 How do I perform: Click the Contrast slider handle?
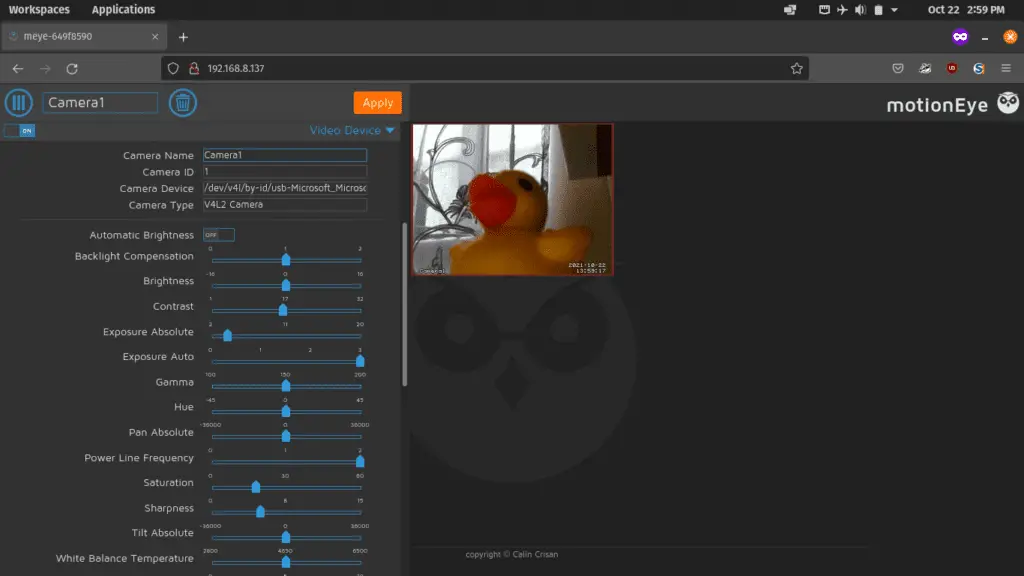coord(283,310)
